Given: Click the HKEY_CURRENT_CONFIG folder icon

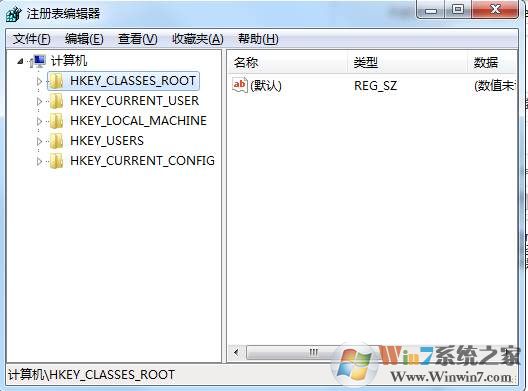Looking at the screenshot, I should pos(56,160).
